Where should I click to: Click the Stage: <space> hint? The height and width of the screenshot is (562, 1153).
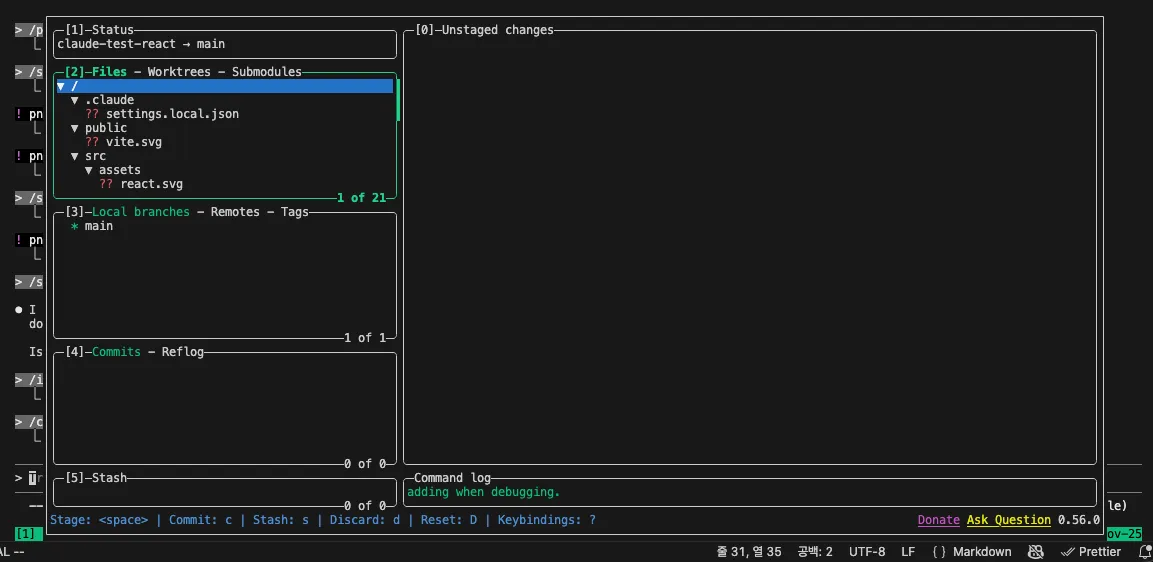click(99, 520)
